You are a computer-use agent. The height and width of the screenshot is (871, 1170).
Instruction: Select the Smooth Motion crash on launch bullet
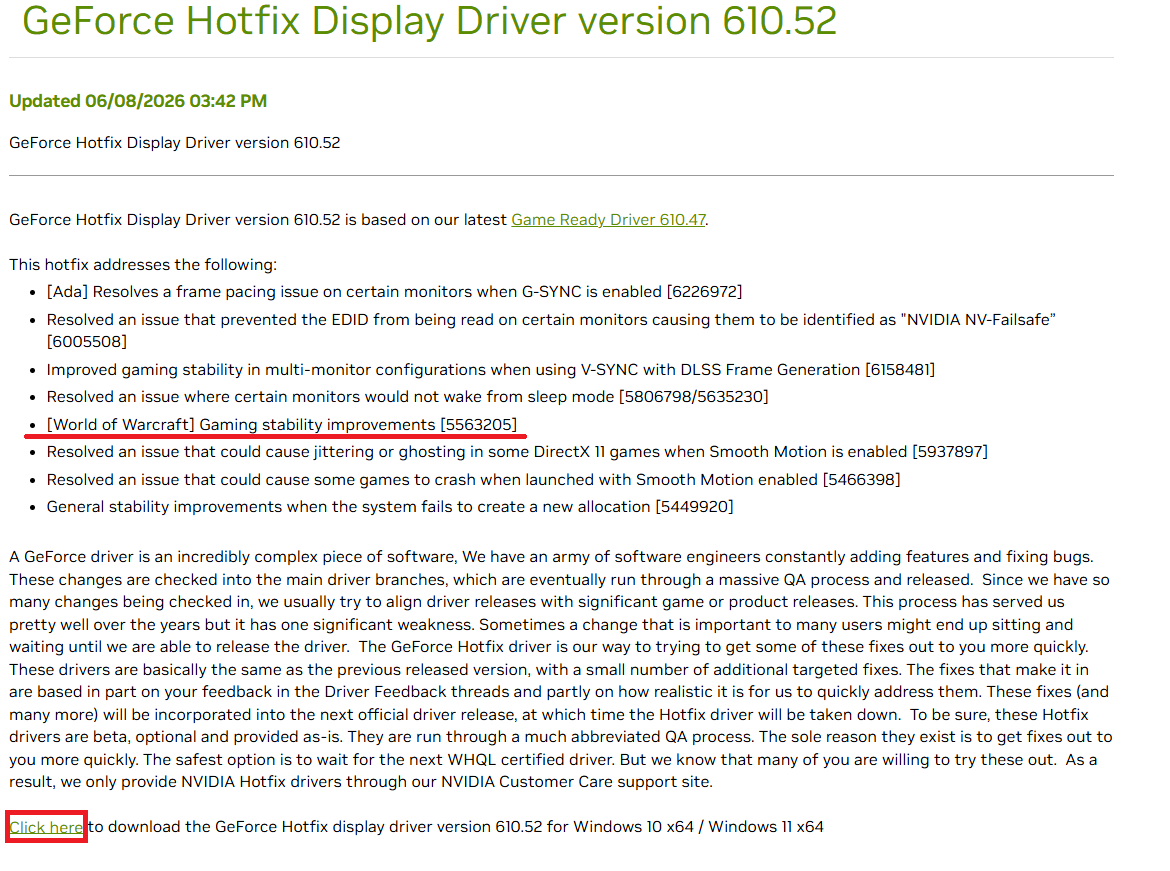(473, 480)
